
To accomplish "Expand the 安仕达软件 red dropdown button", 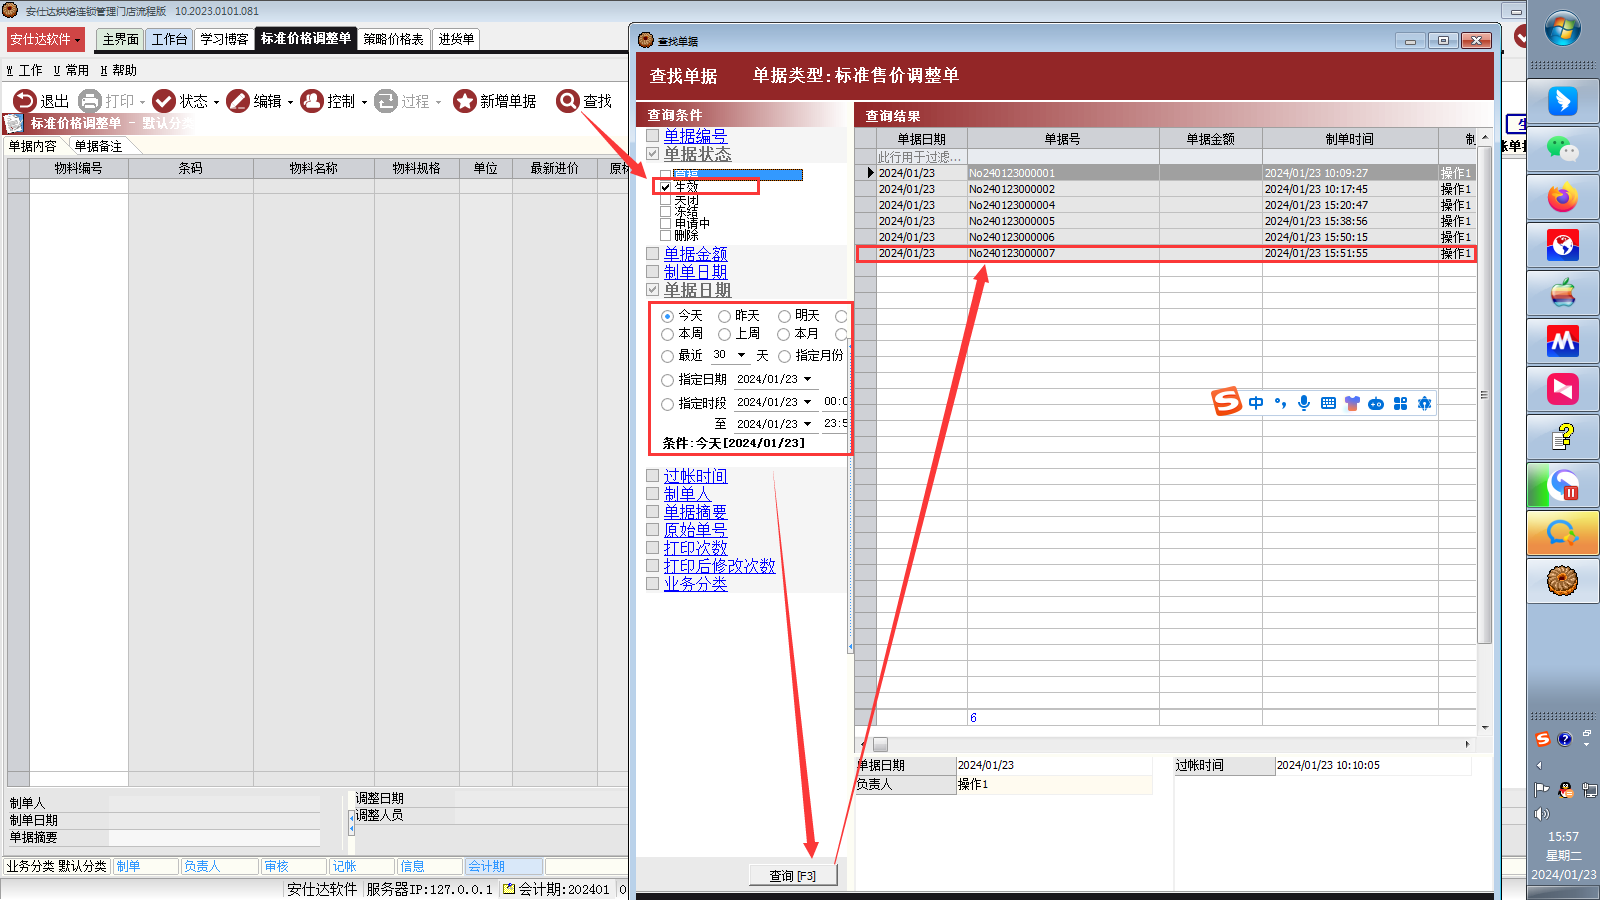I will 46,39.
